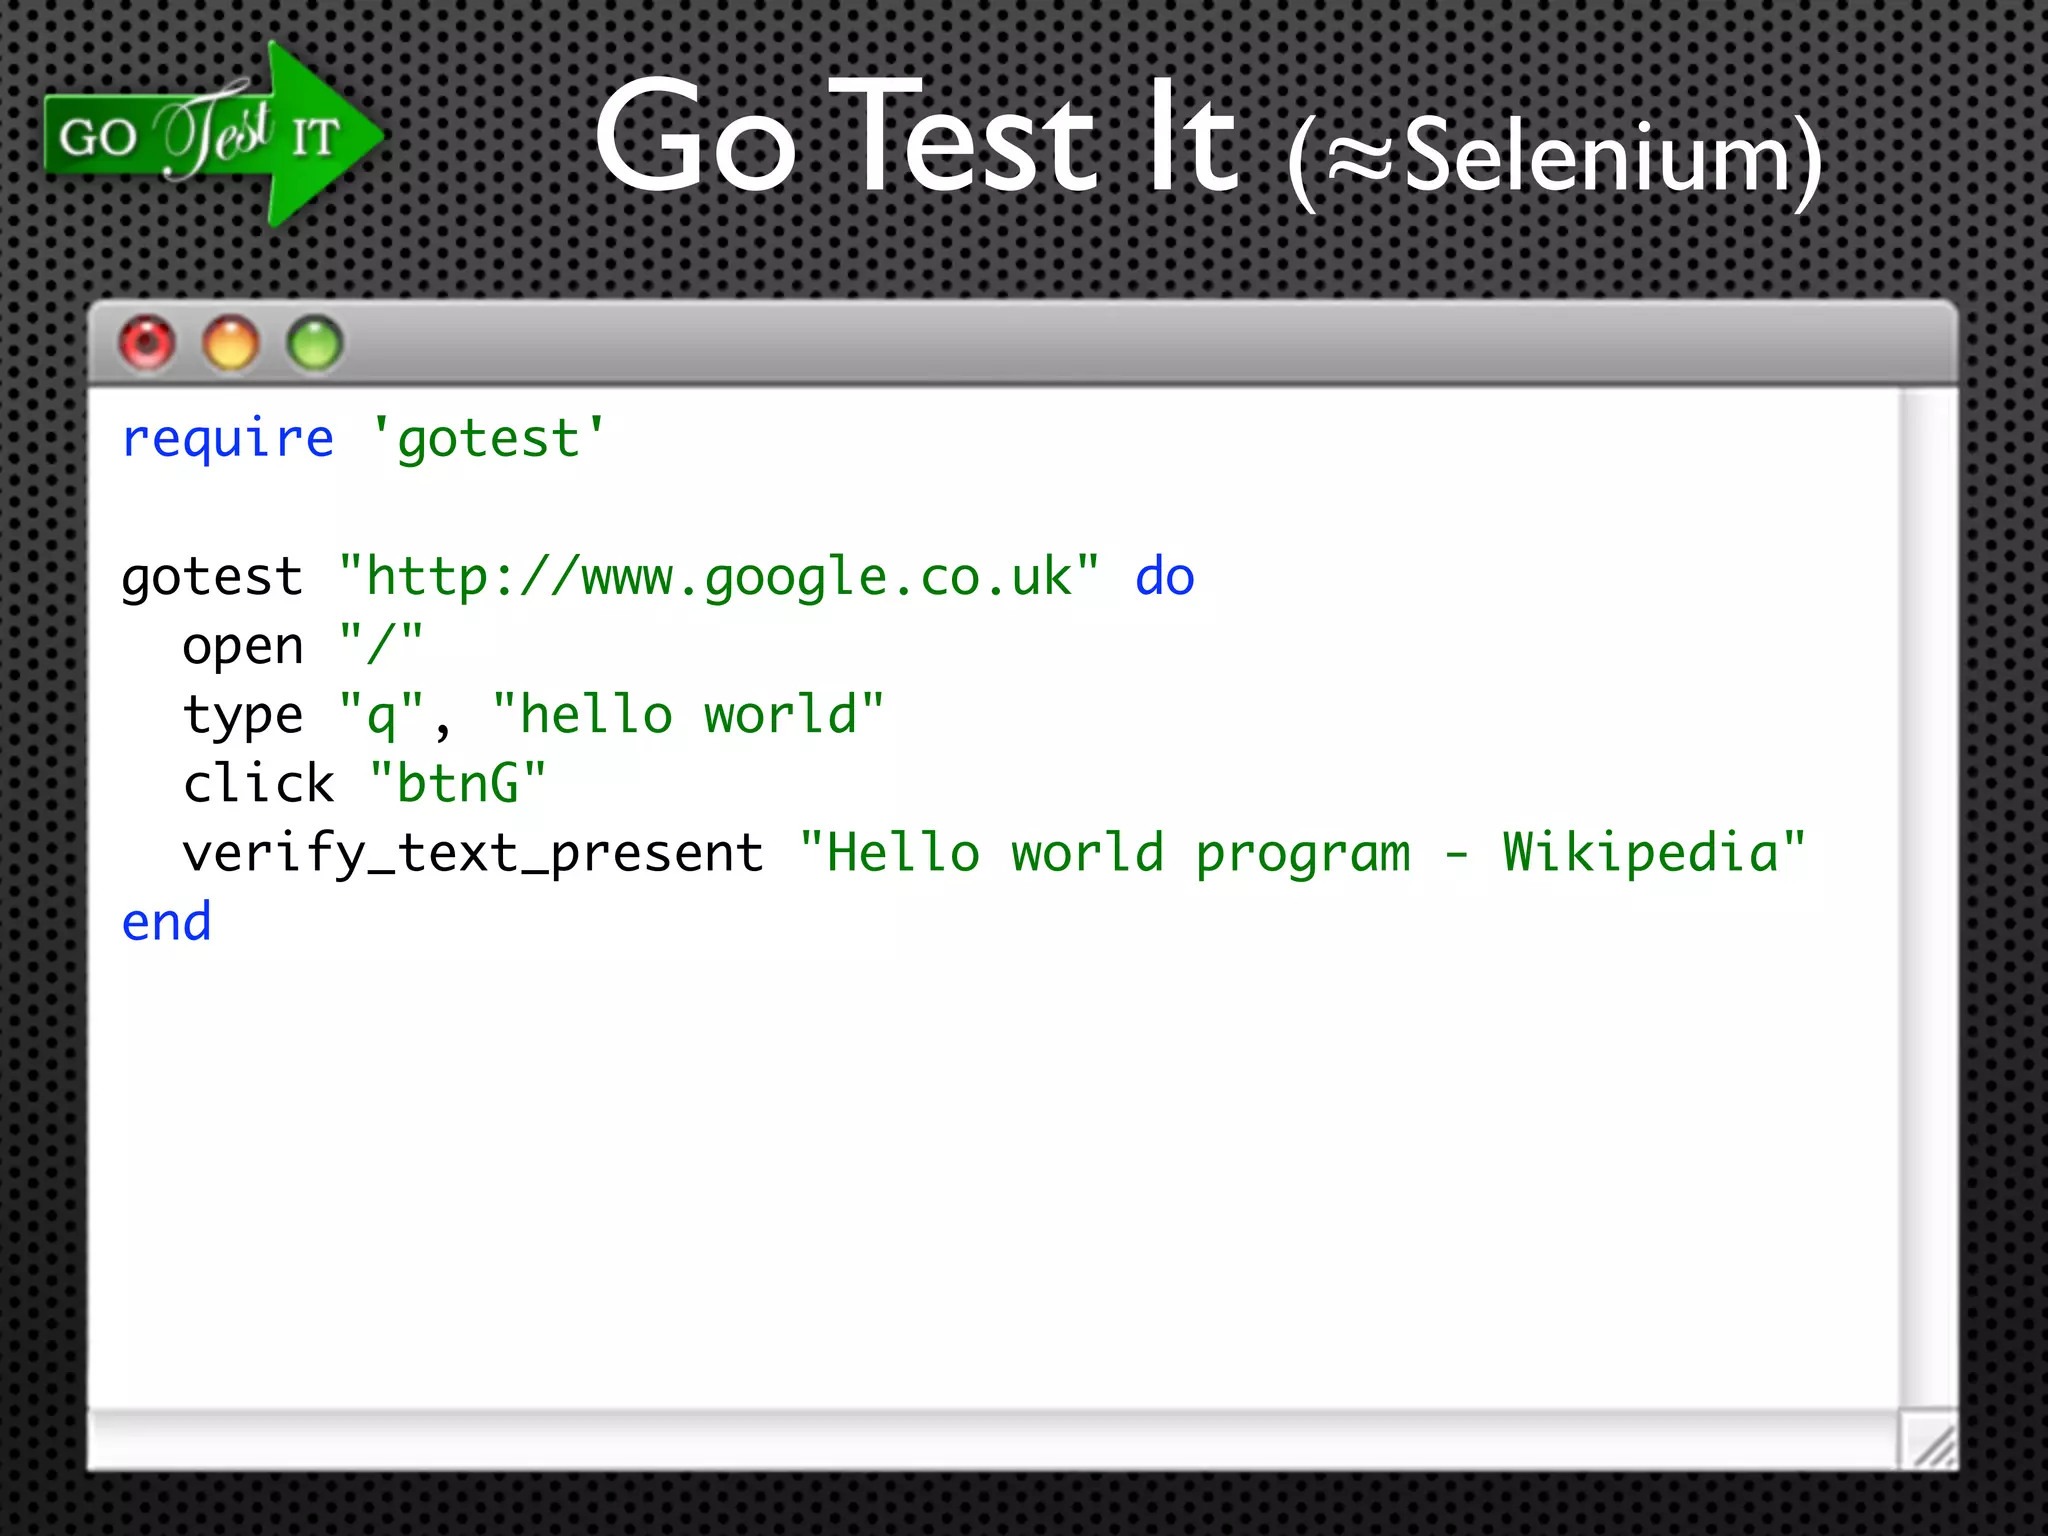2048x1536 pixels.
Task: Click the window resize grip corner
Action: (x=1928, y=1440)
